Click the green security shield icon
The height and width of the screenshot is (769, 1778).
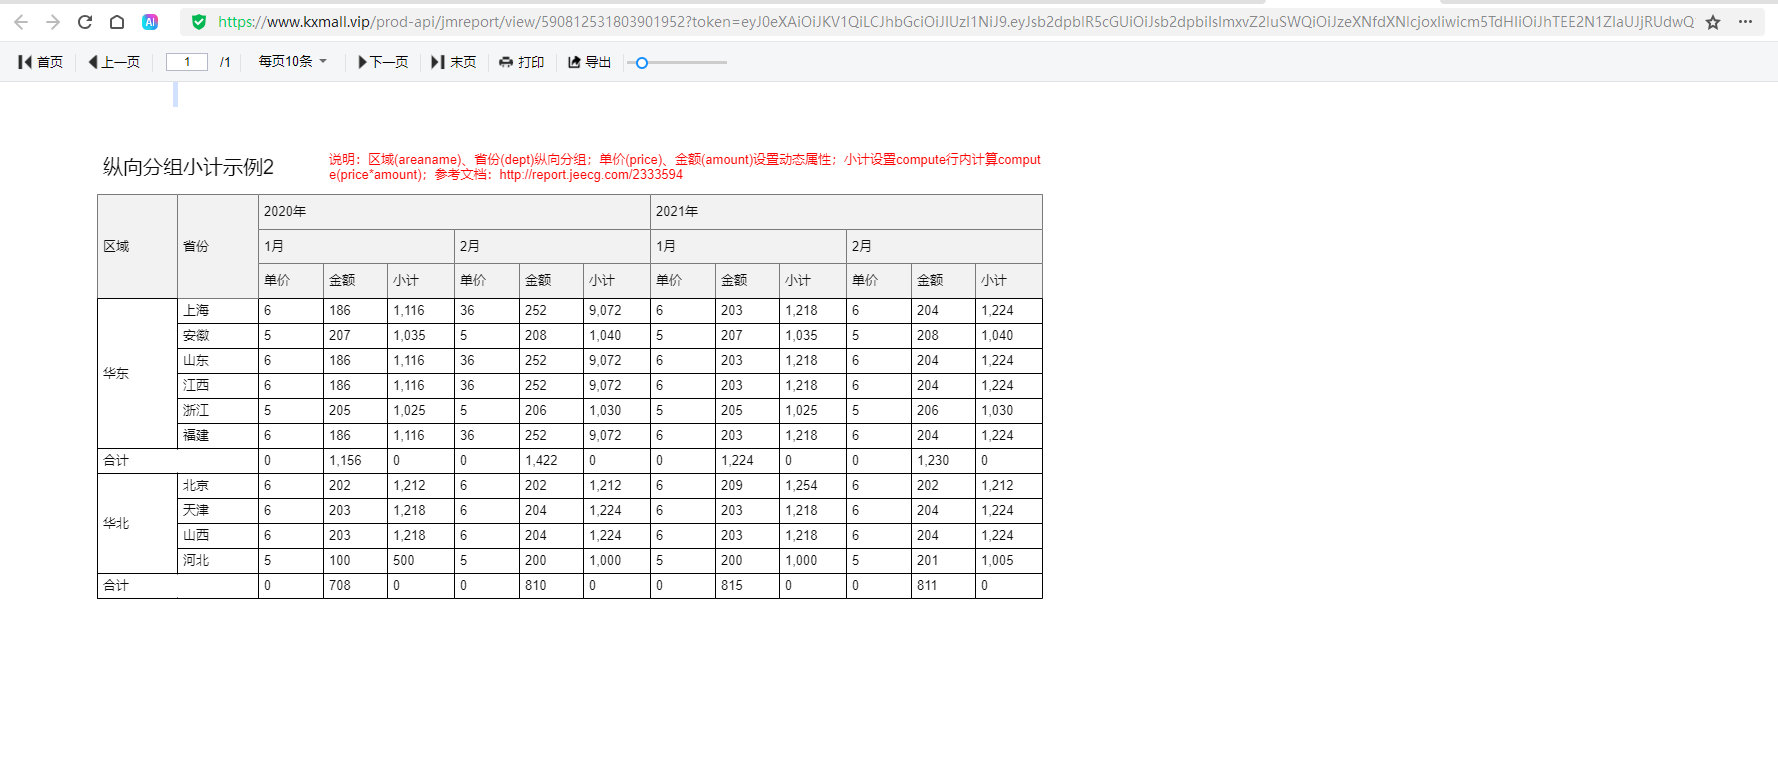tap(199, 22)
